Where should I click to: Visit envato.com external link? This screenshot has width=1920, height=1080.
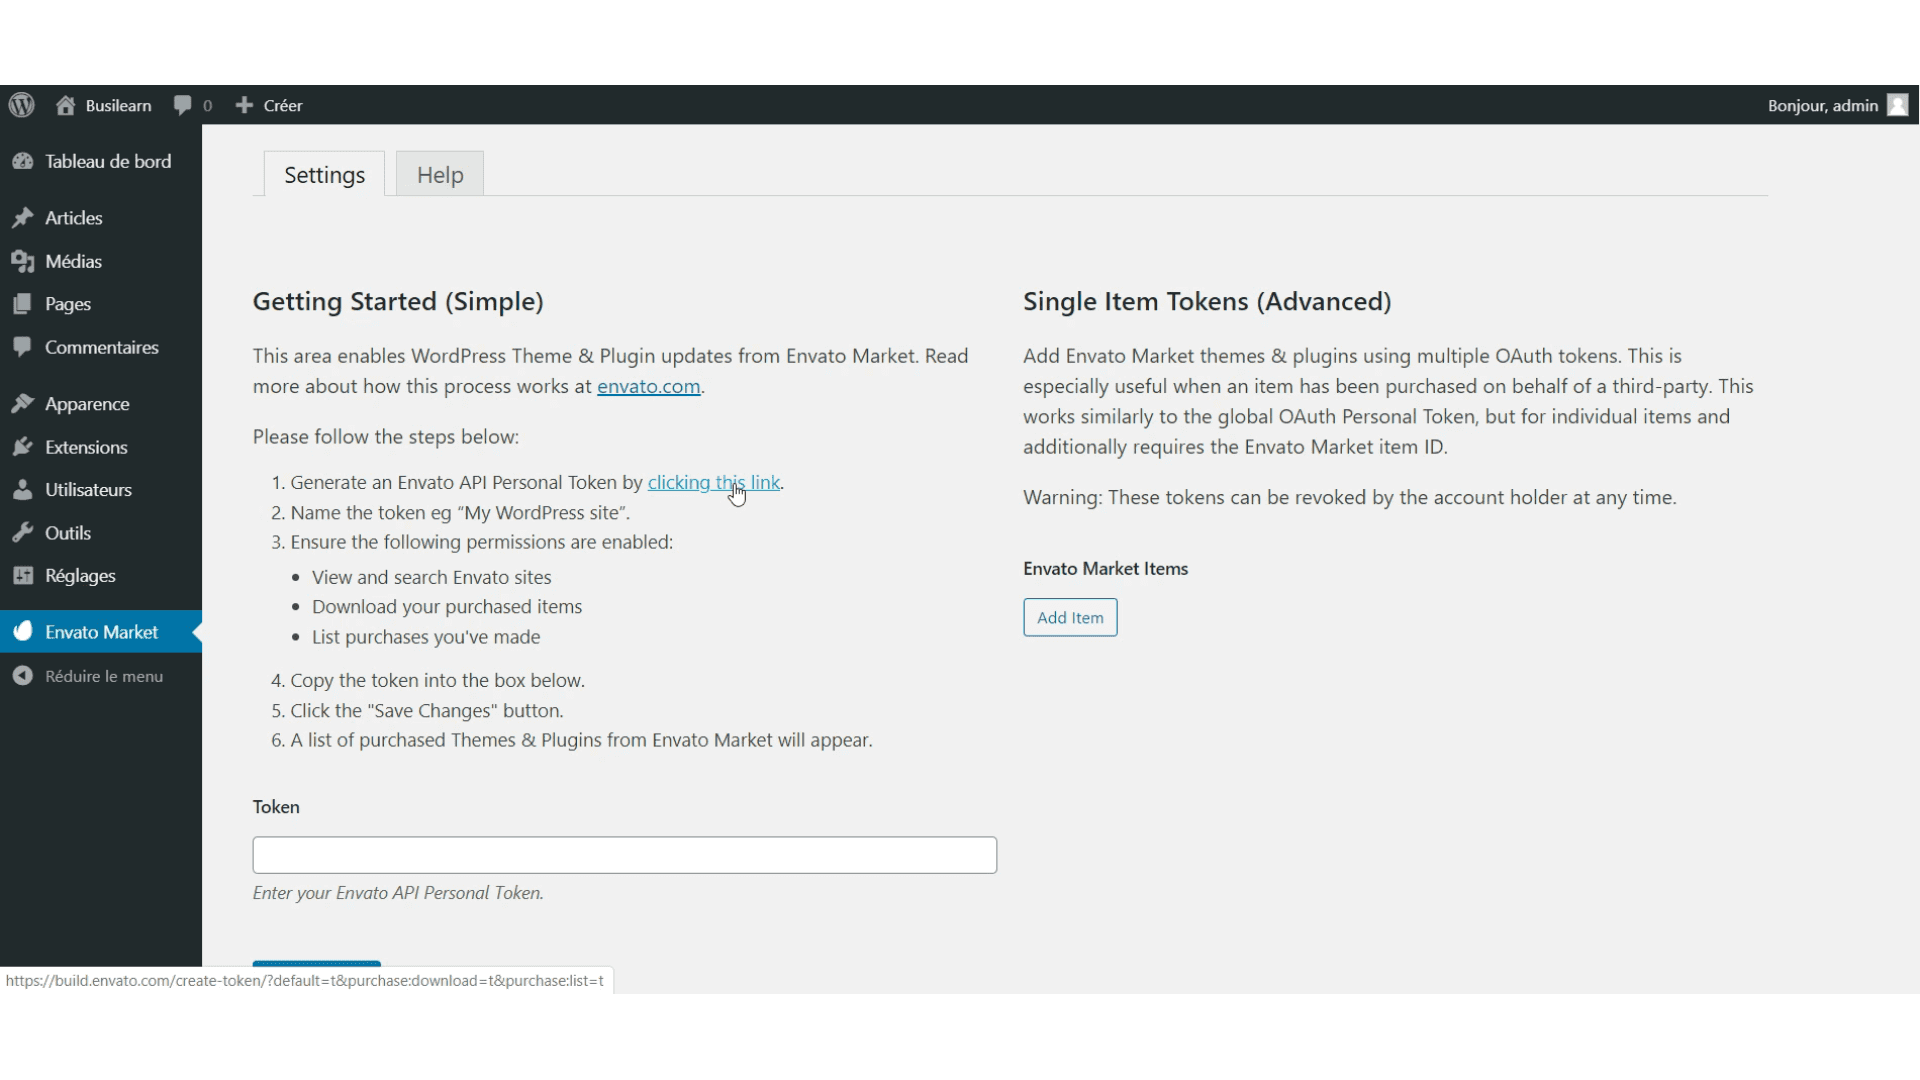(x=647, y=385)
